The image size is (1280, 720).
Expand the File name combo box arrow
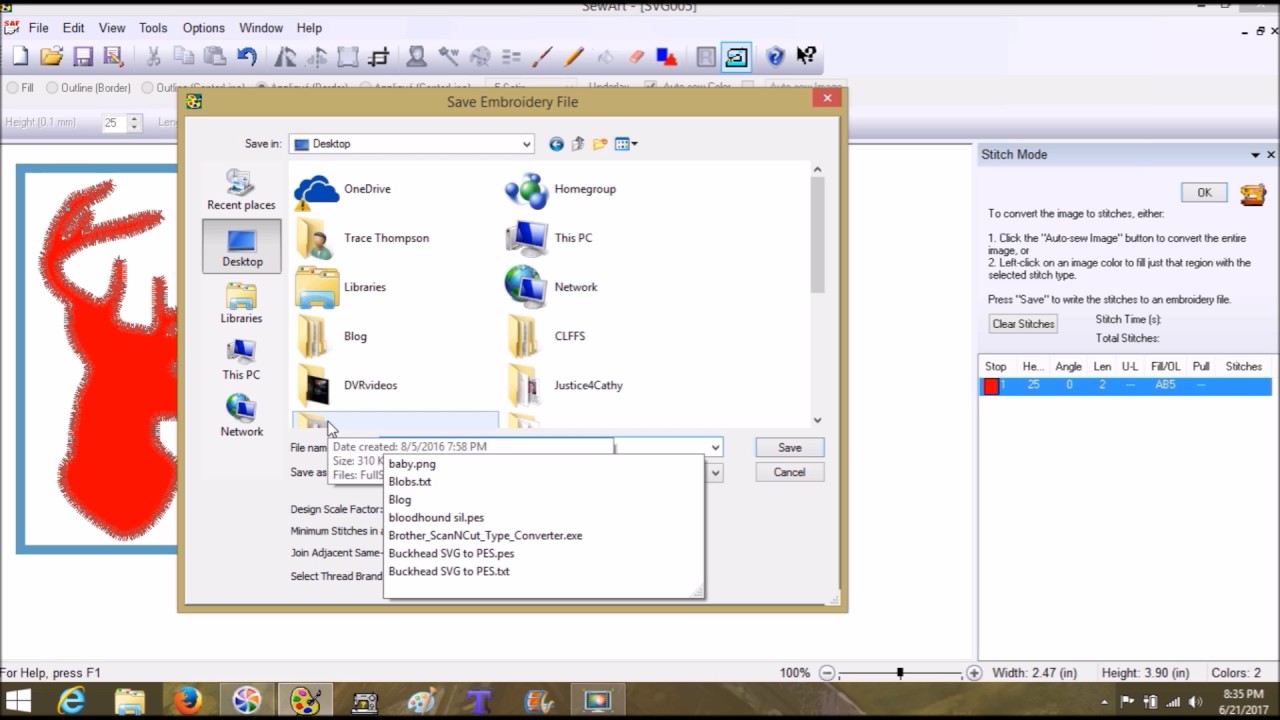click(715, 448)
